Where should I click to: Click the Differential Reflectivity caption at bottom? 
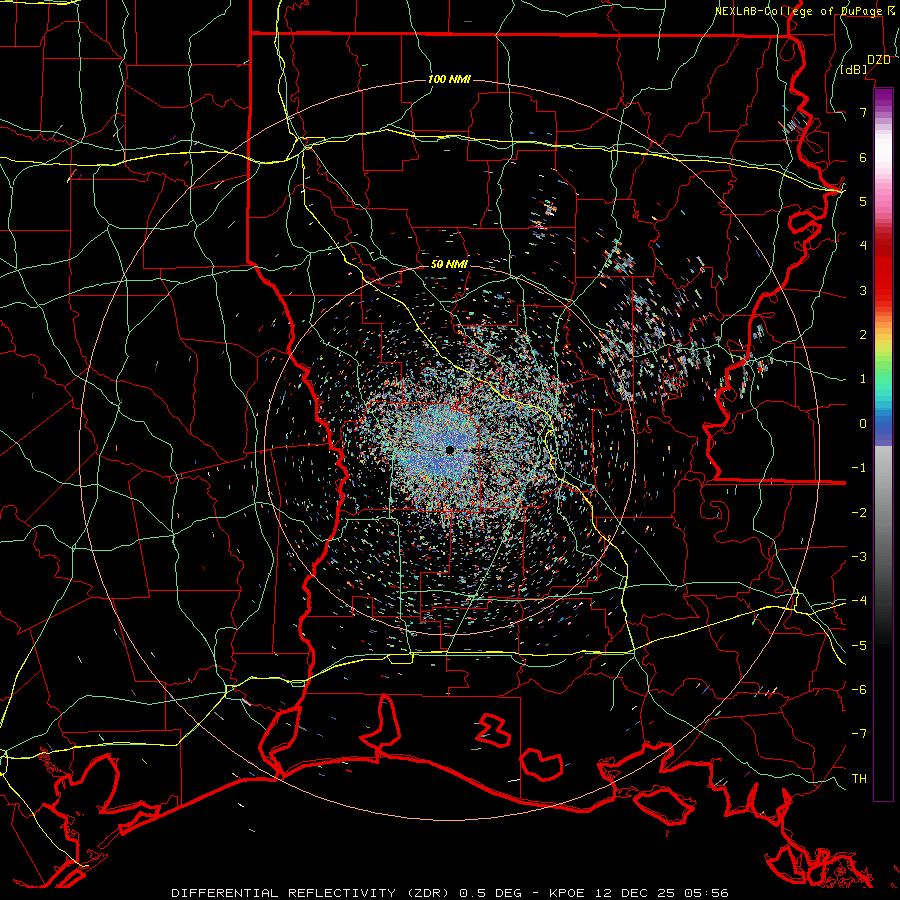click(x=449, y=893)
